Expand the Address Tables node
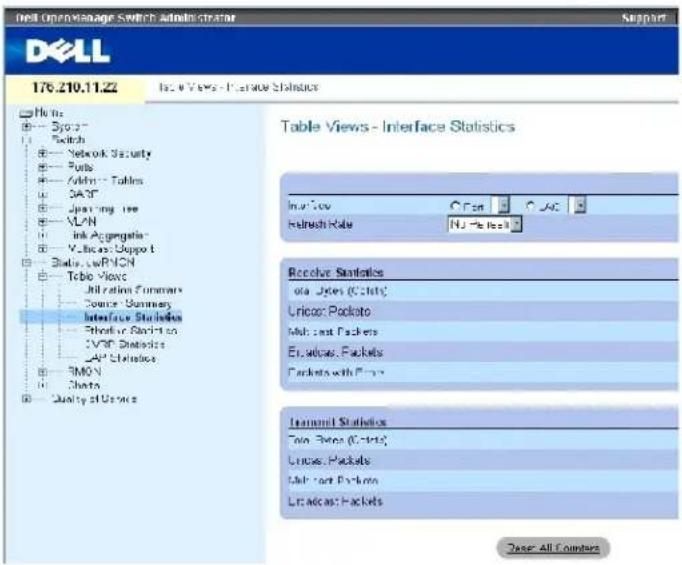 [x=42, y=181]
